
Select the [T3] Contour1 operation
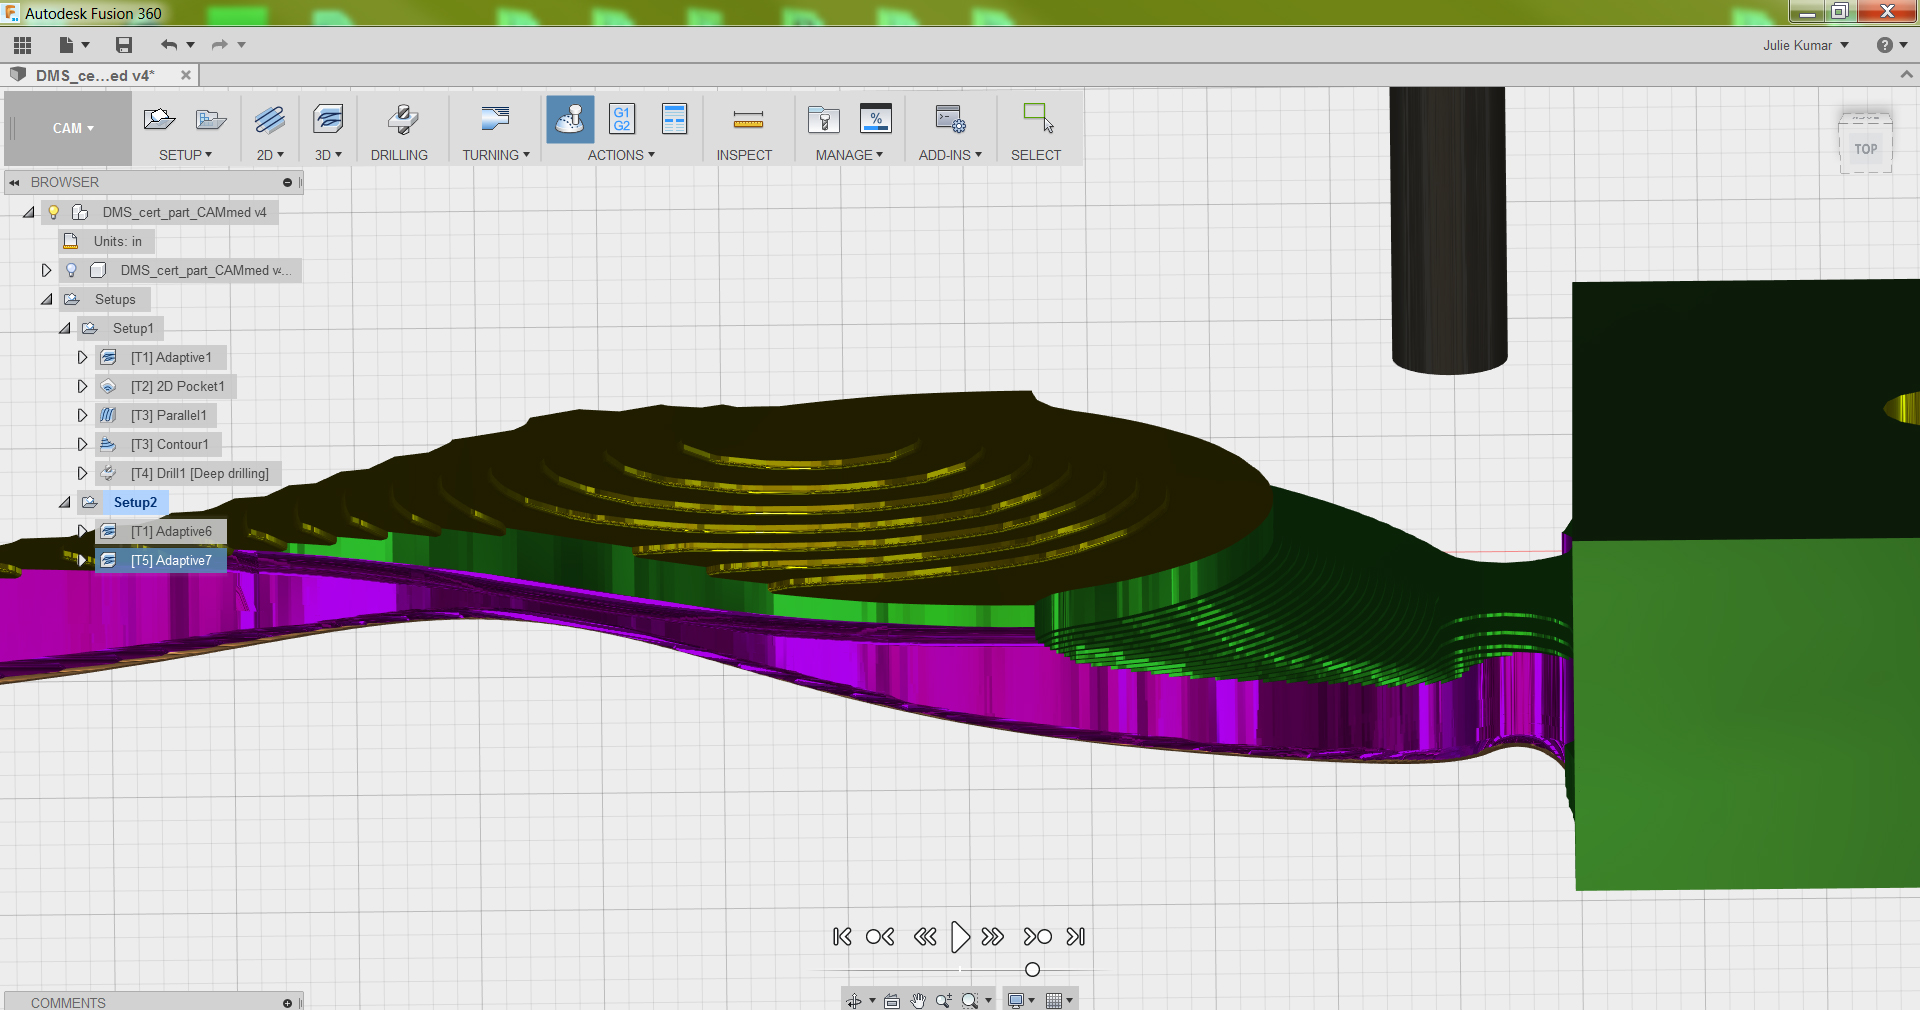tap(169, 444)
